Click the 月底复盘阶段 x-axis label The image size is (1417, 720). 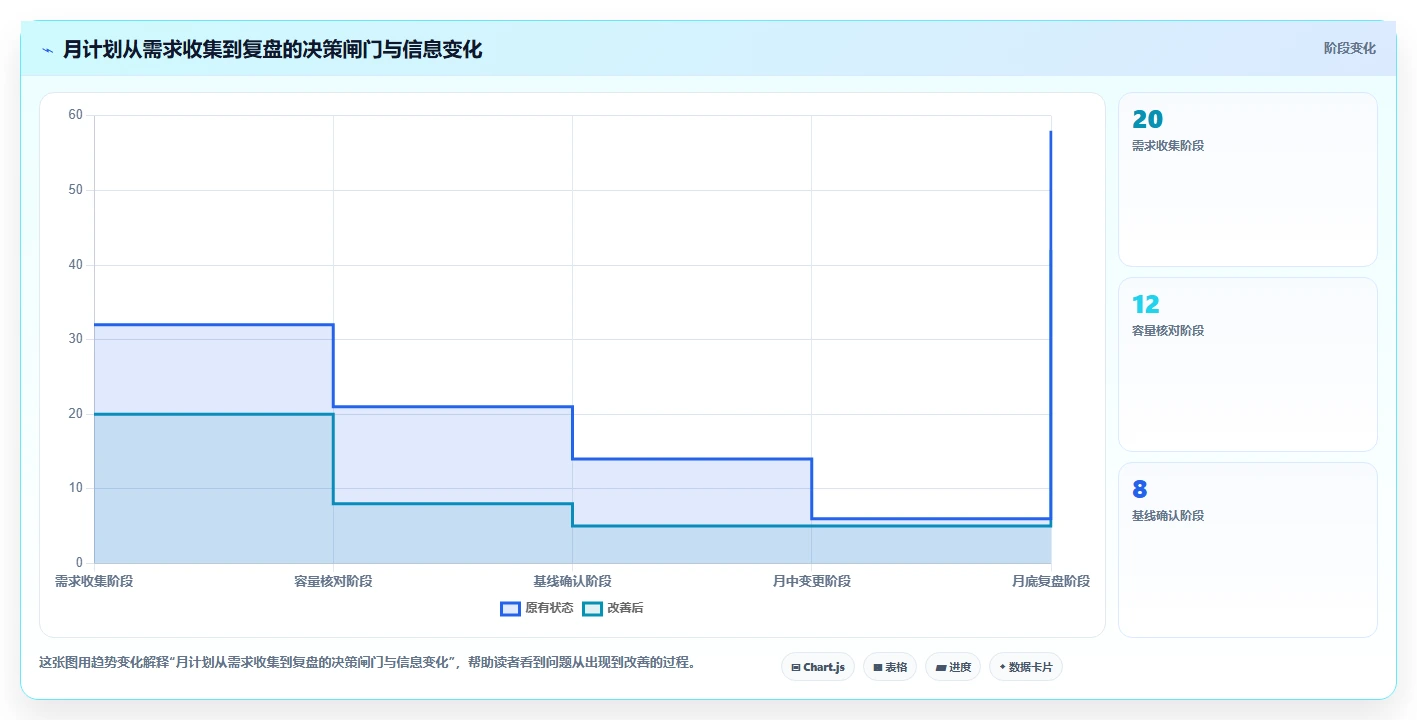click(x=1050, y=581)
